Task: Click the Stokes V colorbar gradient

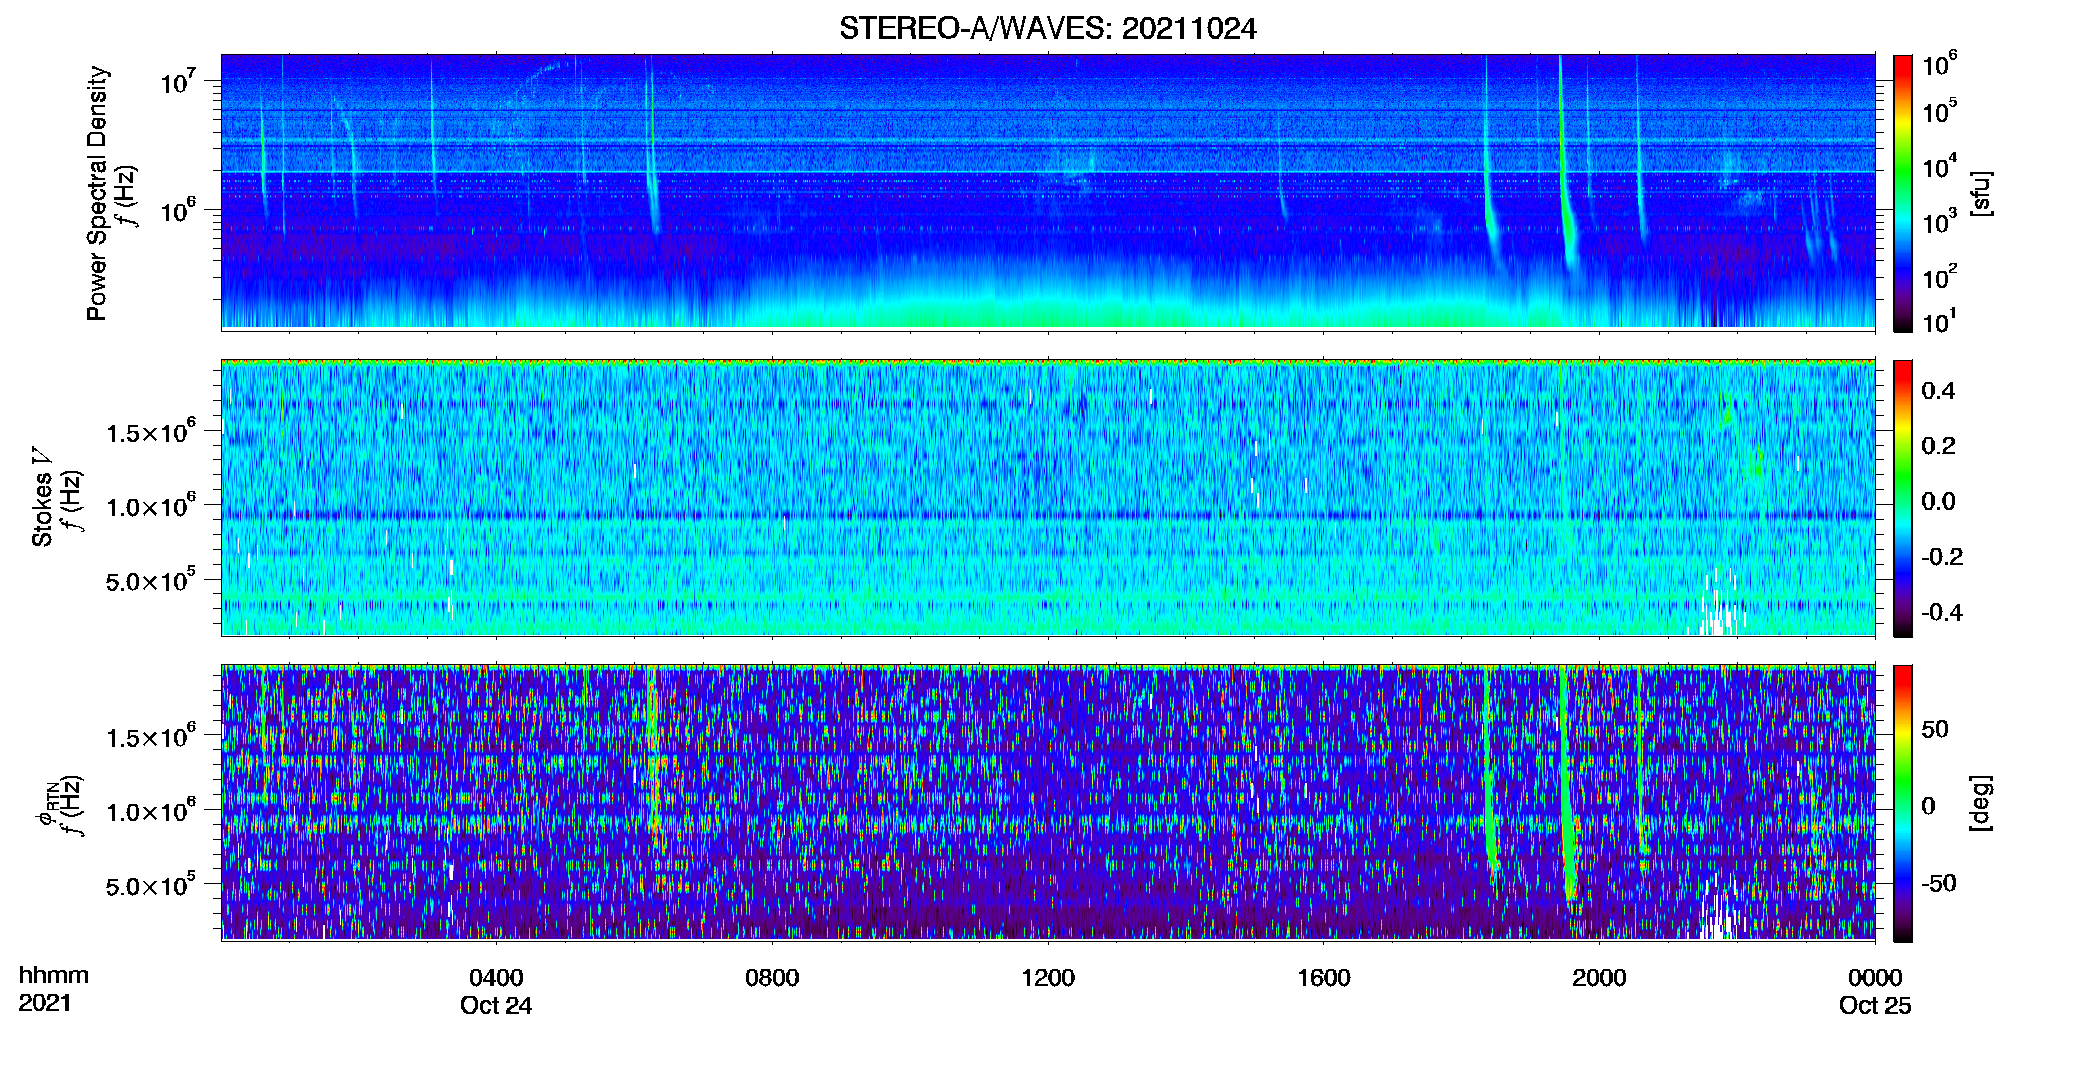Action: pyautogui.click(x=1902, y=498)
